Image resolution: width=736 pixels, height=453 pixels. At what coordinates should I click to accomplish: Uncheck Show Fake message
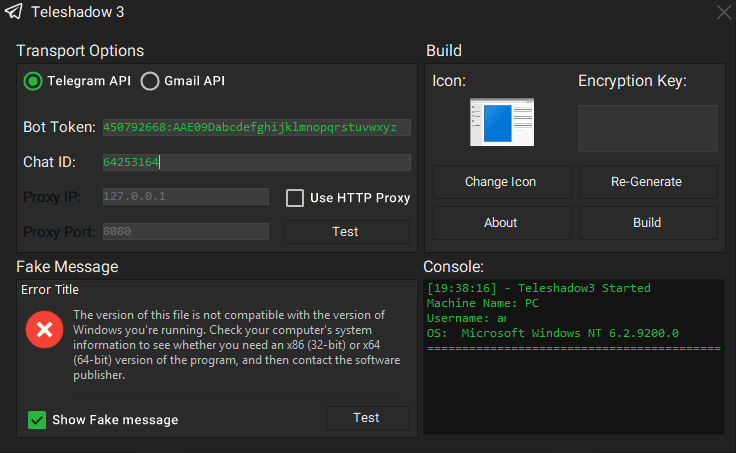(37, 420)
